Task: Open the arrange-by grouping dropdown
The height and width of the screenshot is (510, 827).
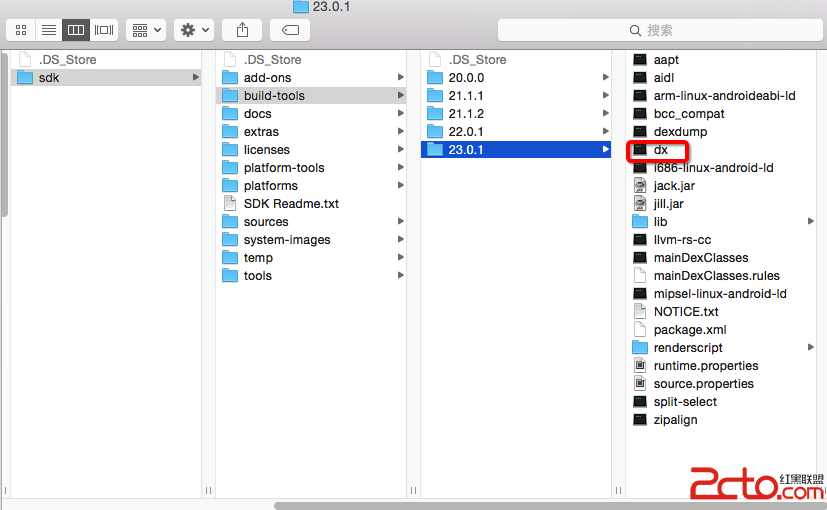Action: (146, 30)
